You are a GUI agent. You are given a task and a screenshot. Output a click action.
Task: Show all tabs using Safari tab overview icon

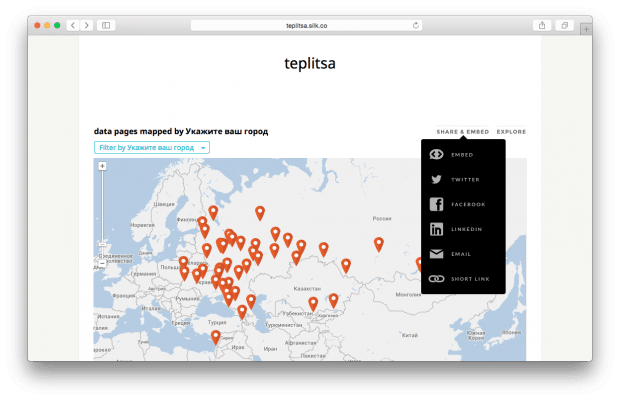(565, 24)
